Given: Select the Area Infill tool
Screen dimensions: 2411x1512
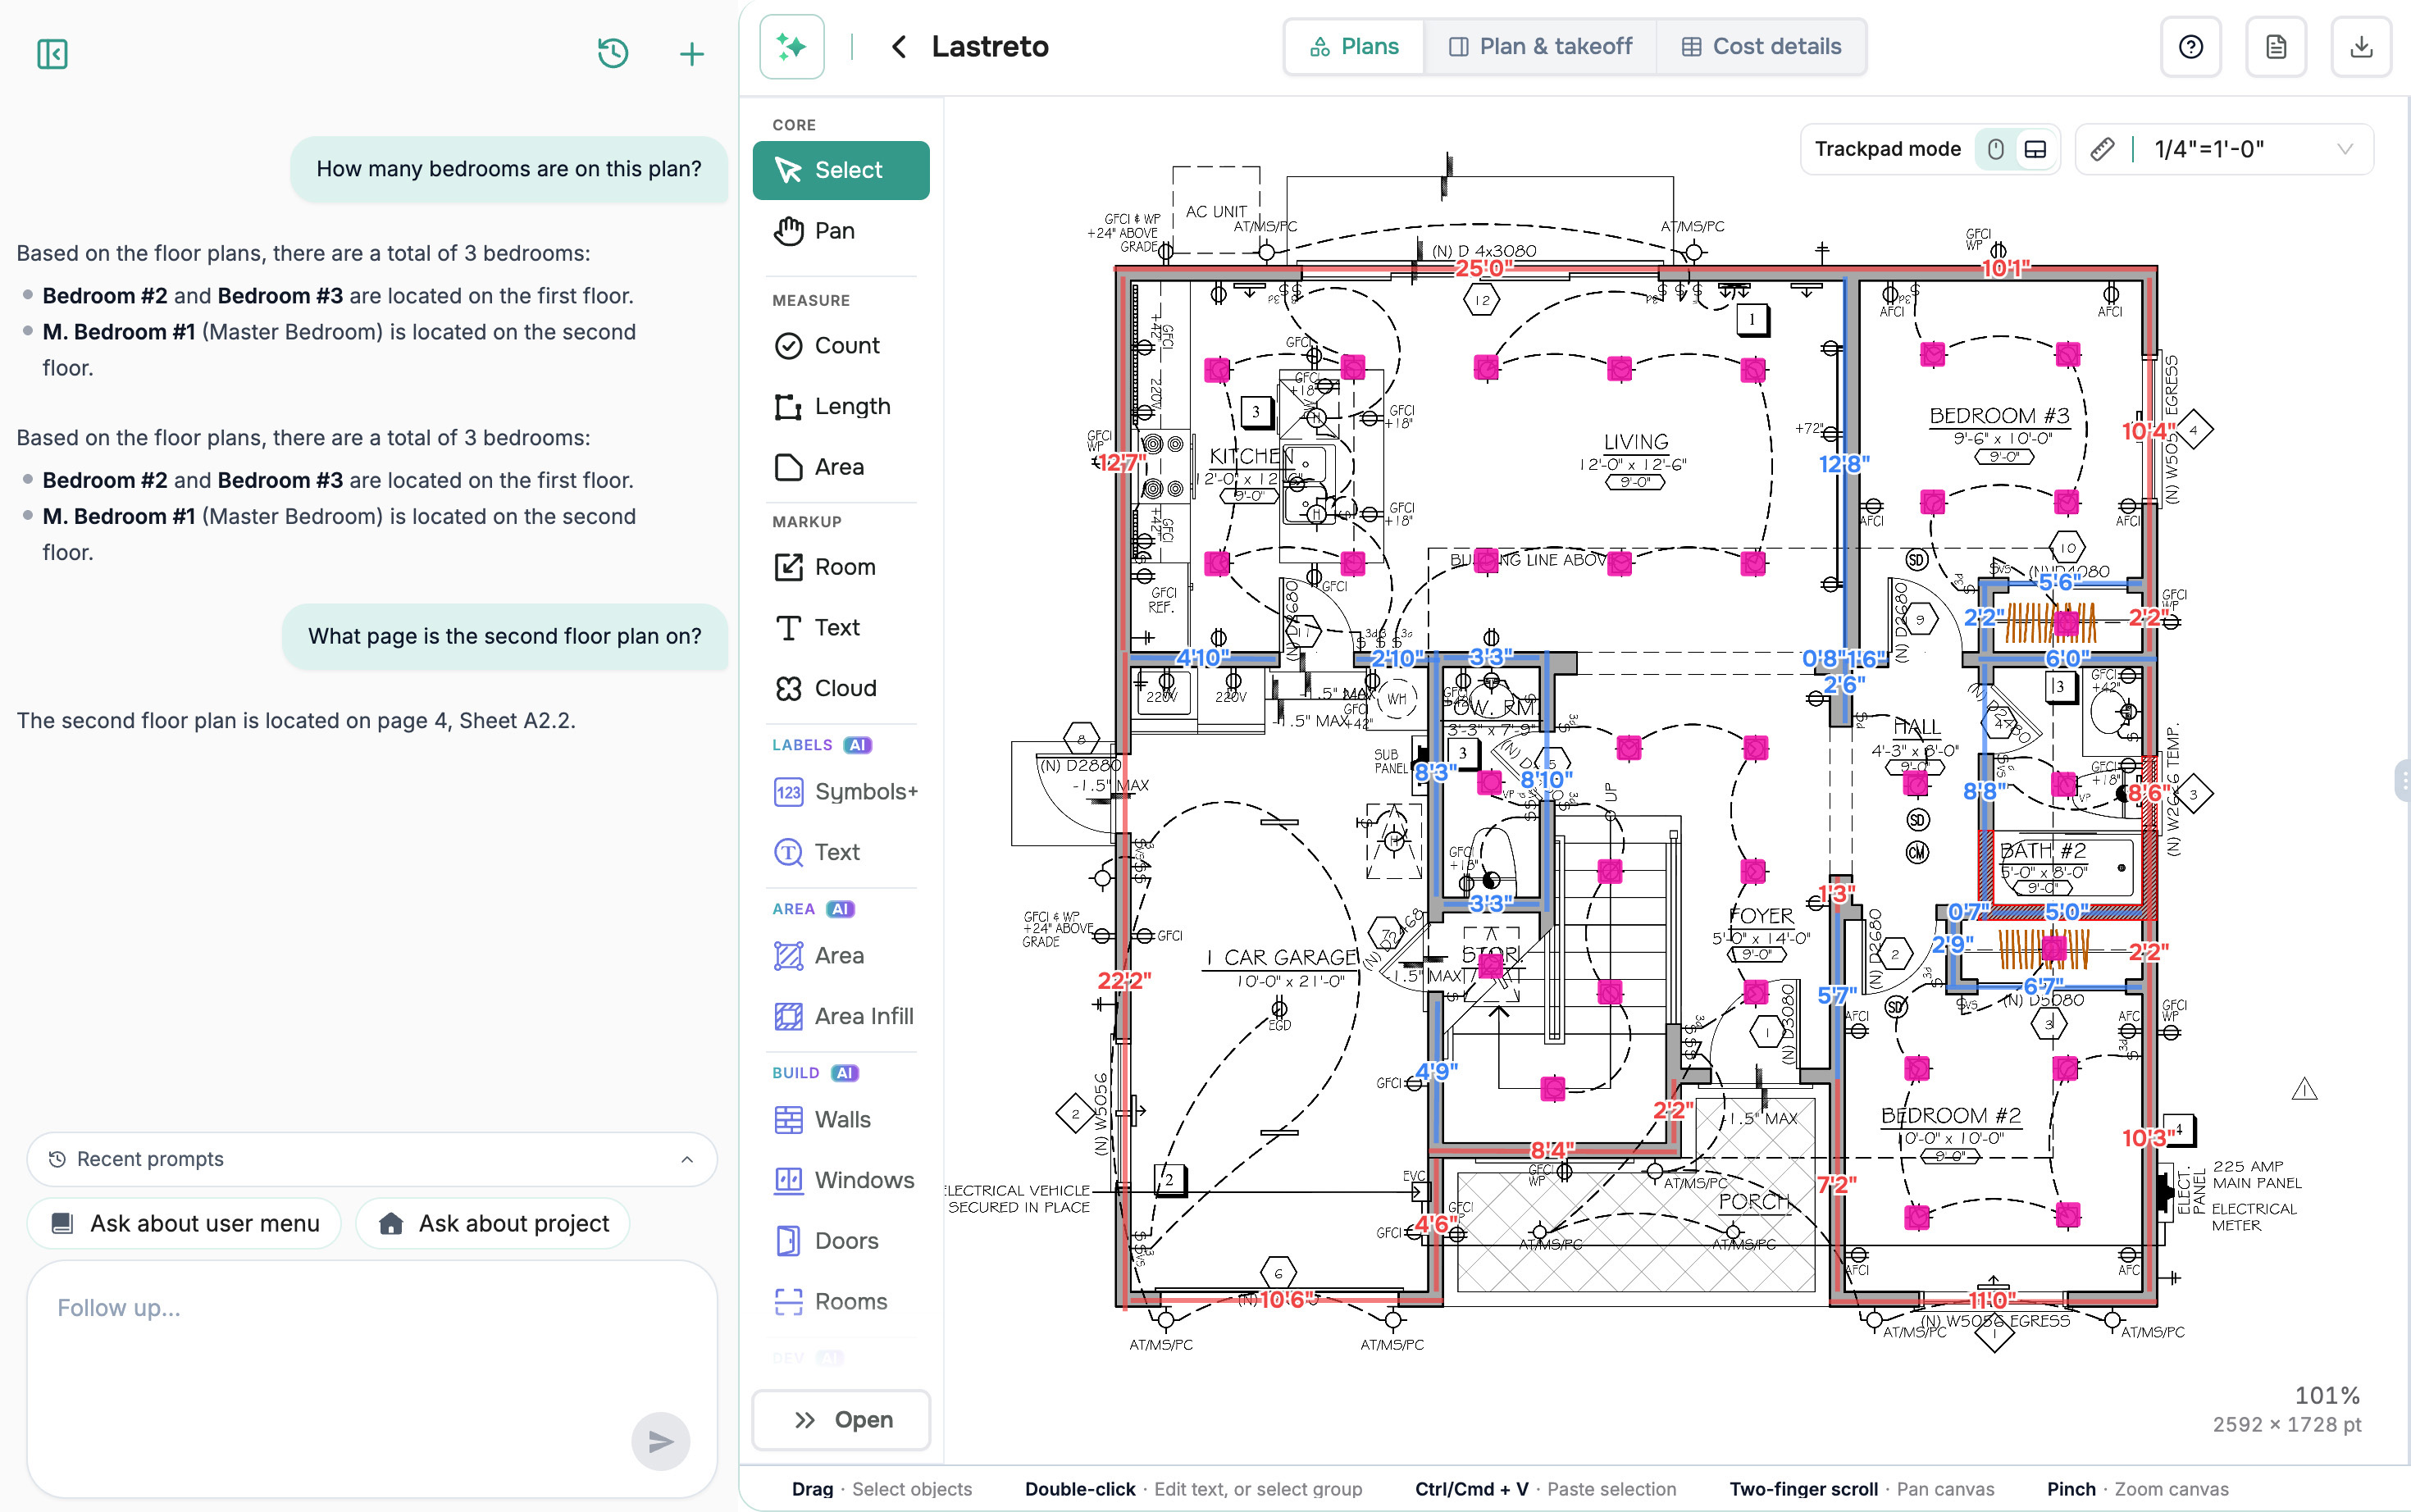Looking at the screenshot, I should click(x=841, y=1016).
